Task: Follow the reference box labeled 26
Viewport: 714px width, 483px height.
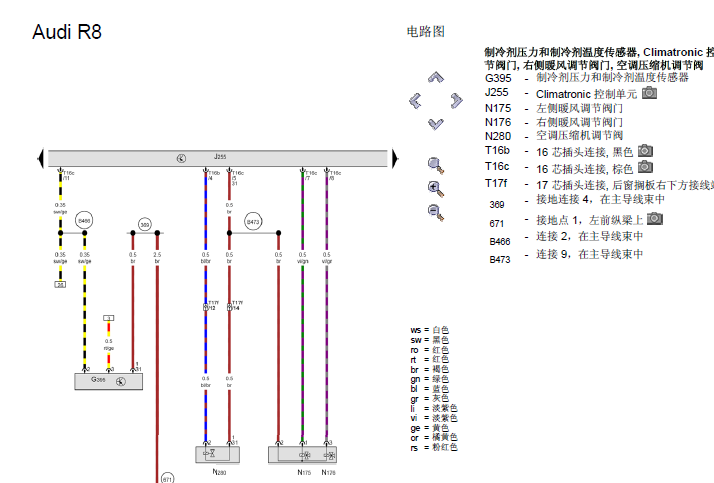Action: pos(60,285)
